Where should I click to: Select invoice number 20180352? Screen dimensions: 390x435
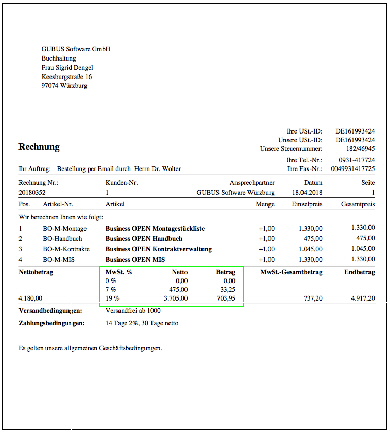32,192
